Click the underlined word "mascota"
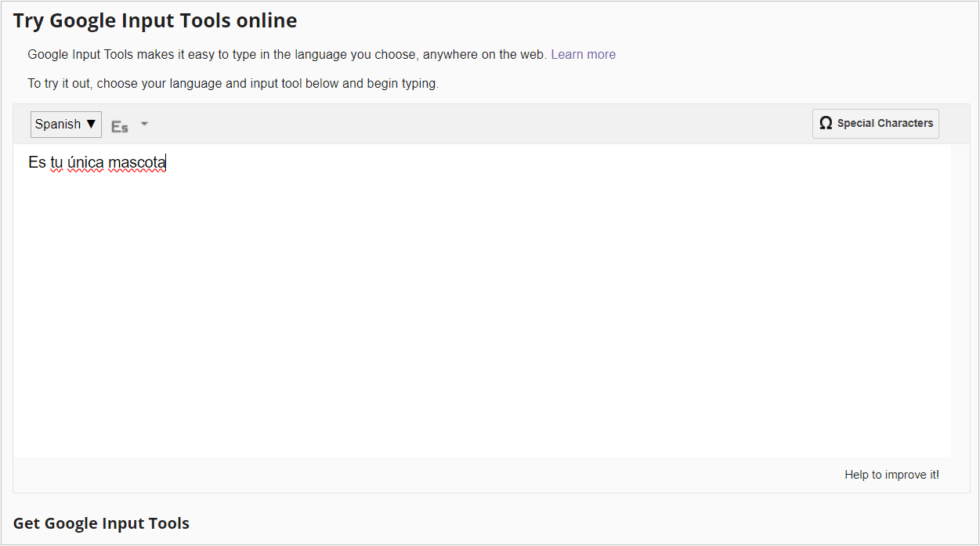 (x=137, y=163)
